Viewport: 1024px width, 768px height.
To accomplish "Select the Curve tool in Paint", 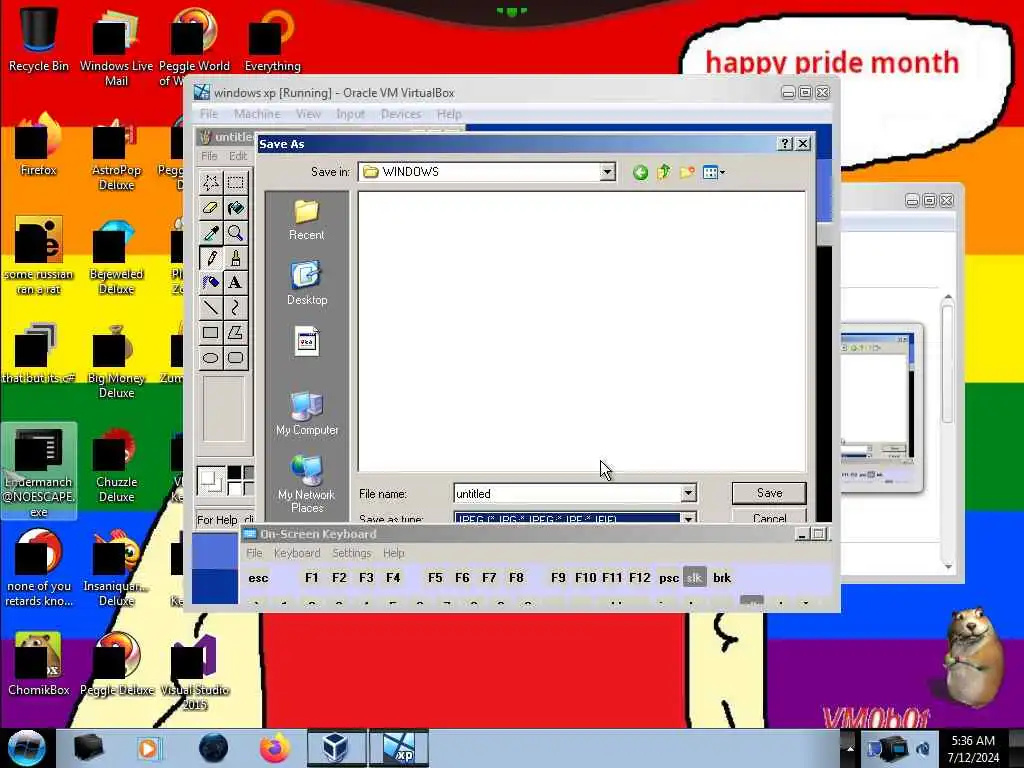I will (236, 308).
